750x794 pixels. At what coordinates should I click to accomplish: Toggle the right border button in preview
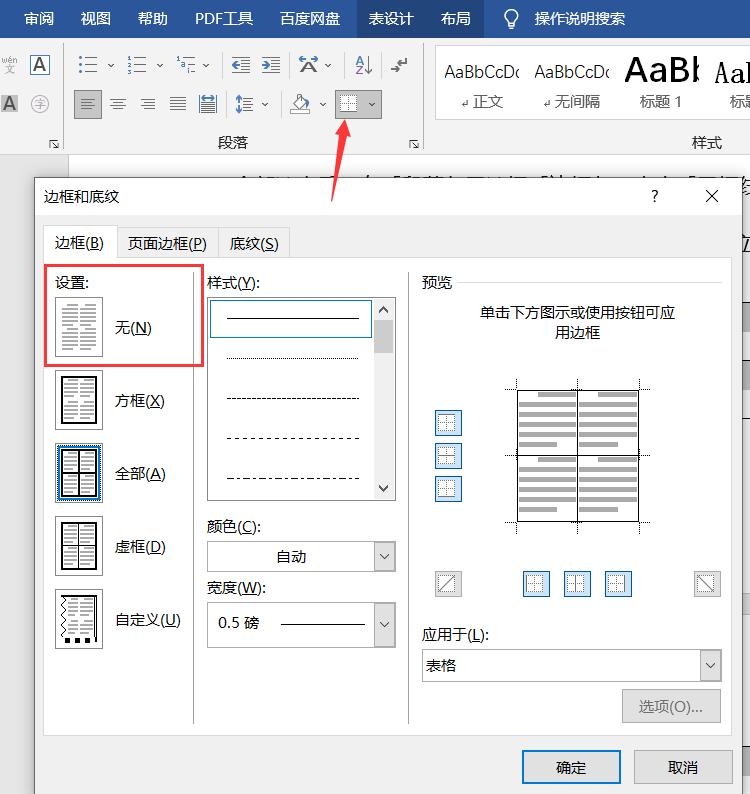pyautogui.click(x=618, y=584)
